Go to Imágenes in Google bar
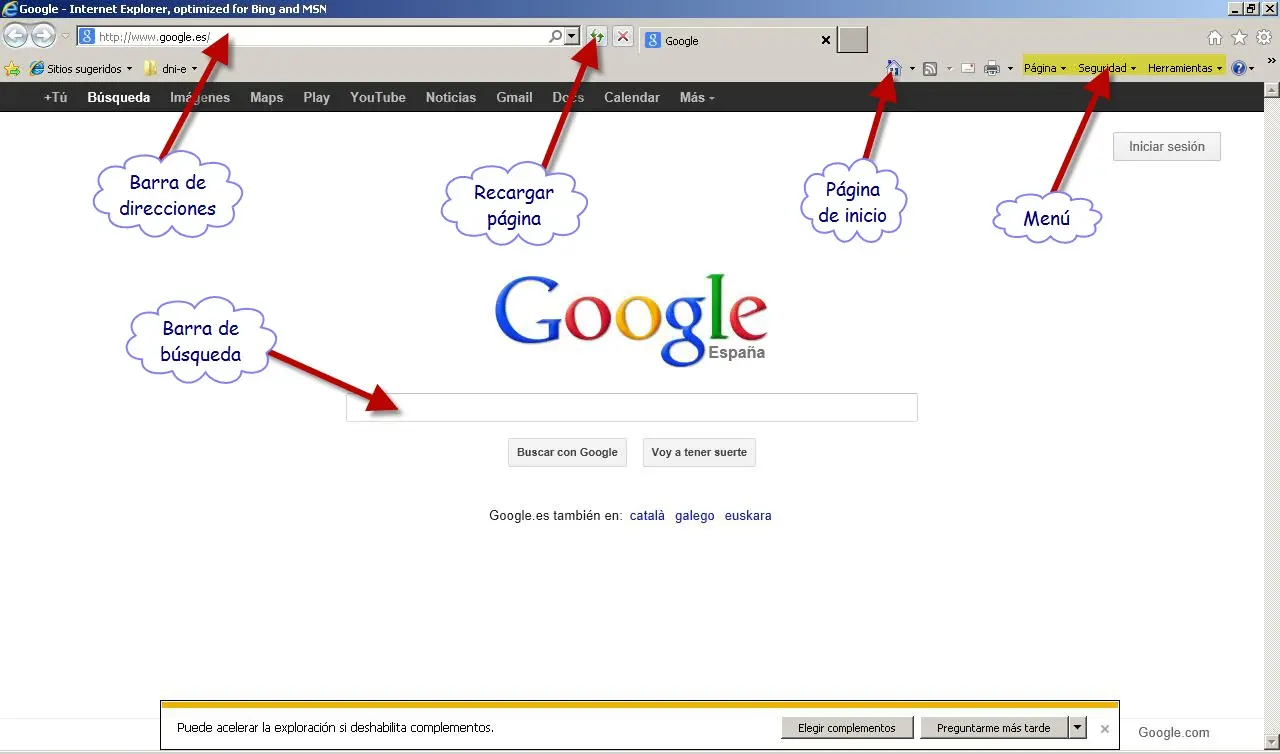The width and height of the screenshot is (1280, 754). (x=200, y=97)
